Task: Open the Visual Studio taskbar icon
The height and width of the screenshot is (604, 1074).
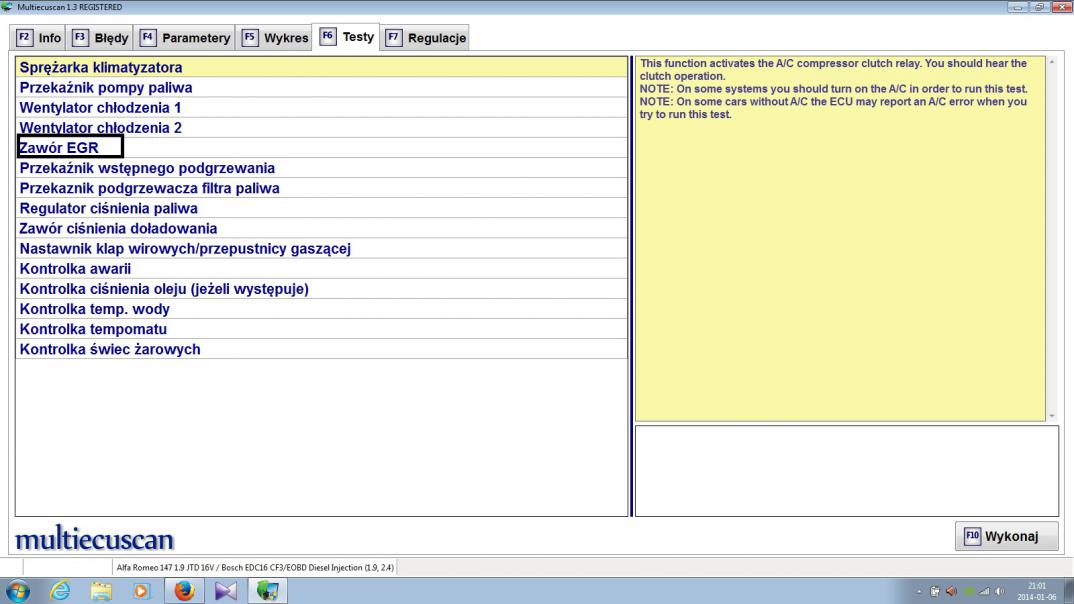Action: point(225,590)
